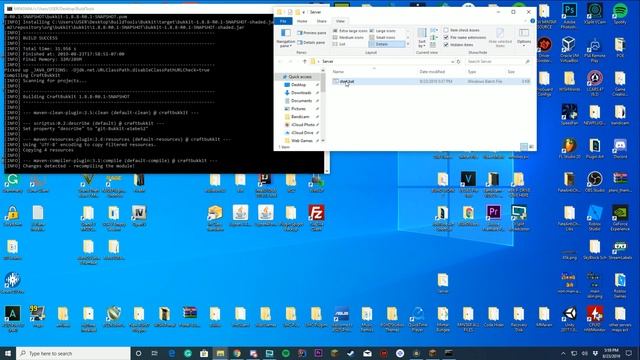Collapse the Explorer ribbon chevron
This screenshot has height=360, width=640.
pyautogui.click(x=526, y=21)
